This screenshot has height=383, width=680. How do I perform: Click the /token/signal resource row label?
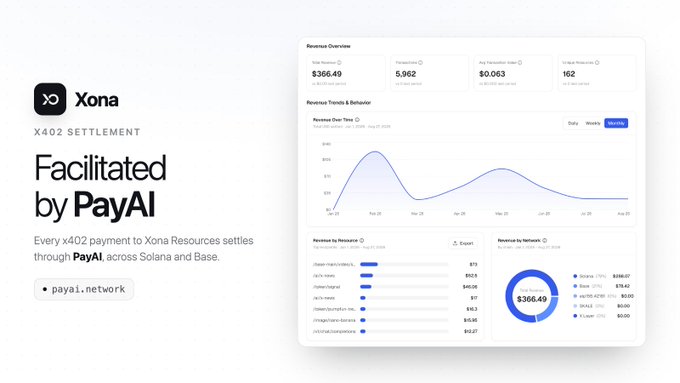click(327, 287)
